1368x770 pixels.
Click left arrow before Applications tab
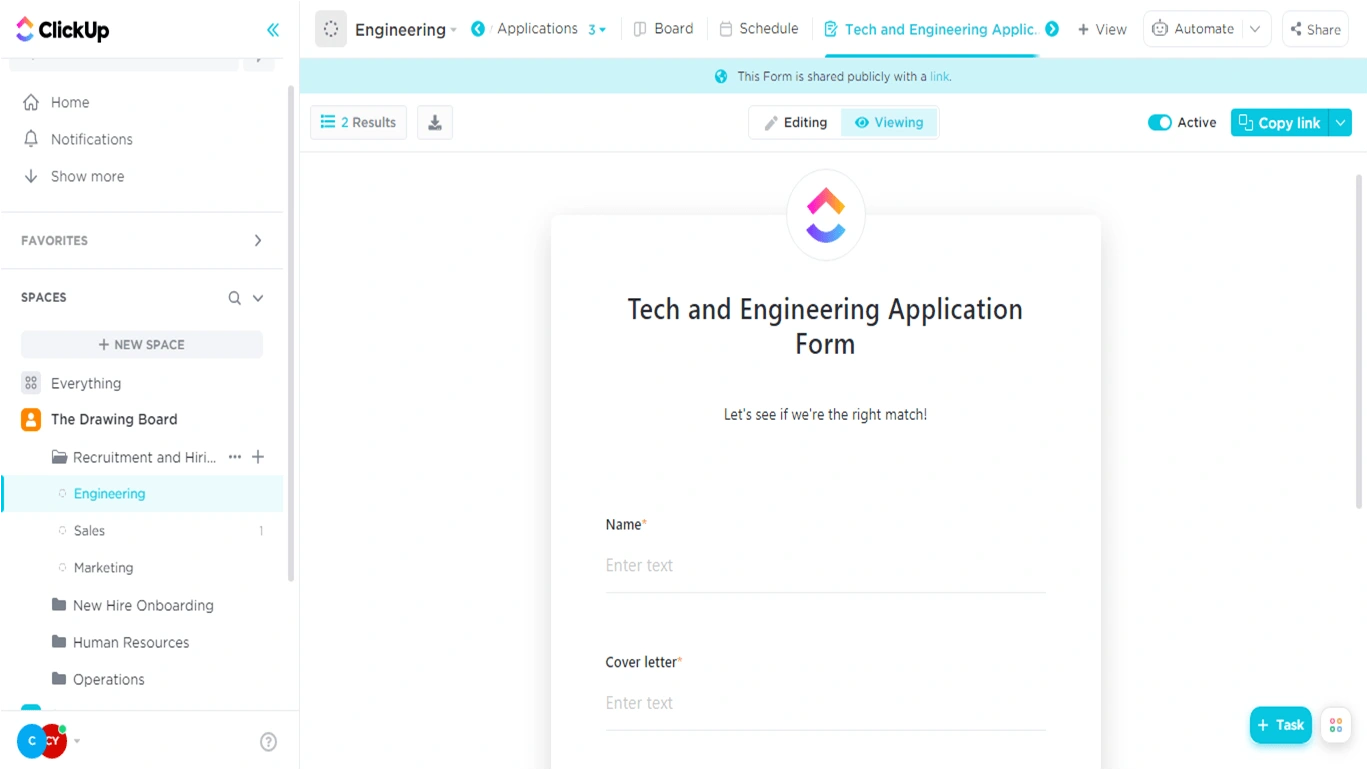(478, 29)
